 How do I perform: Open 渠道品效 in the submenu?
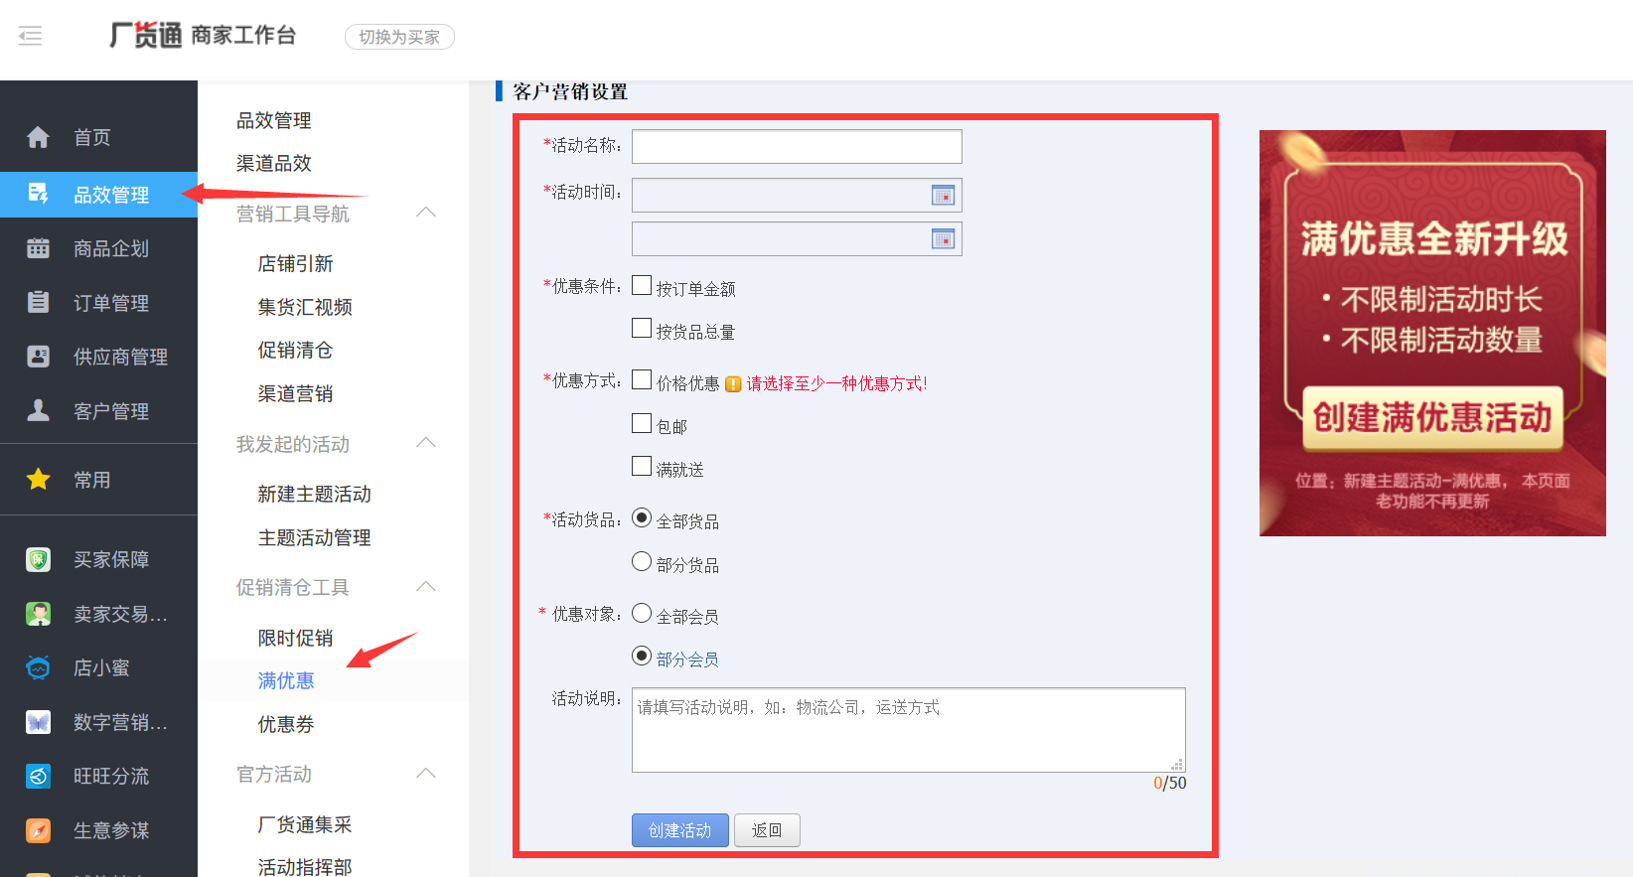(x=274, y=163)
